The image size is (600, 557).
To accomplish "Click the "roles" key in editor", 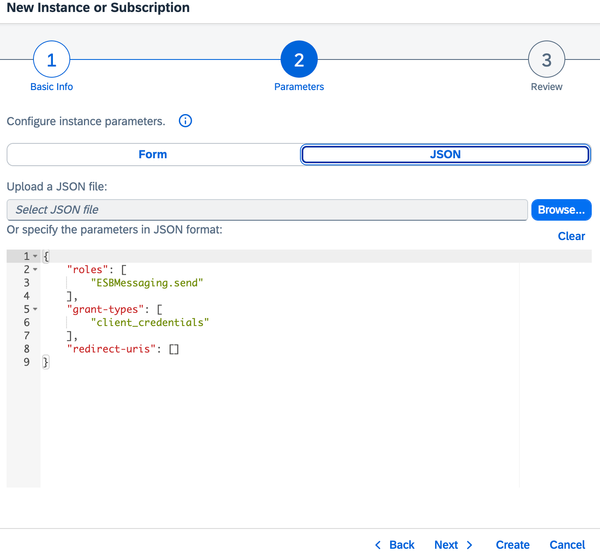I will tap(88, 269).
